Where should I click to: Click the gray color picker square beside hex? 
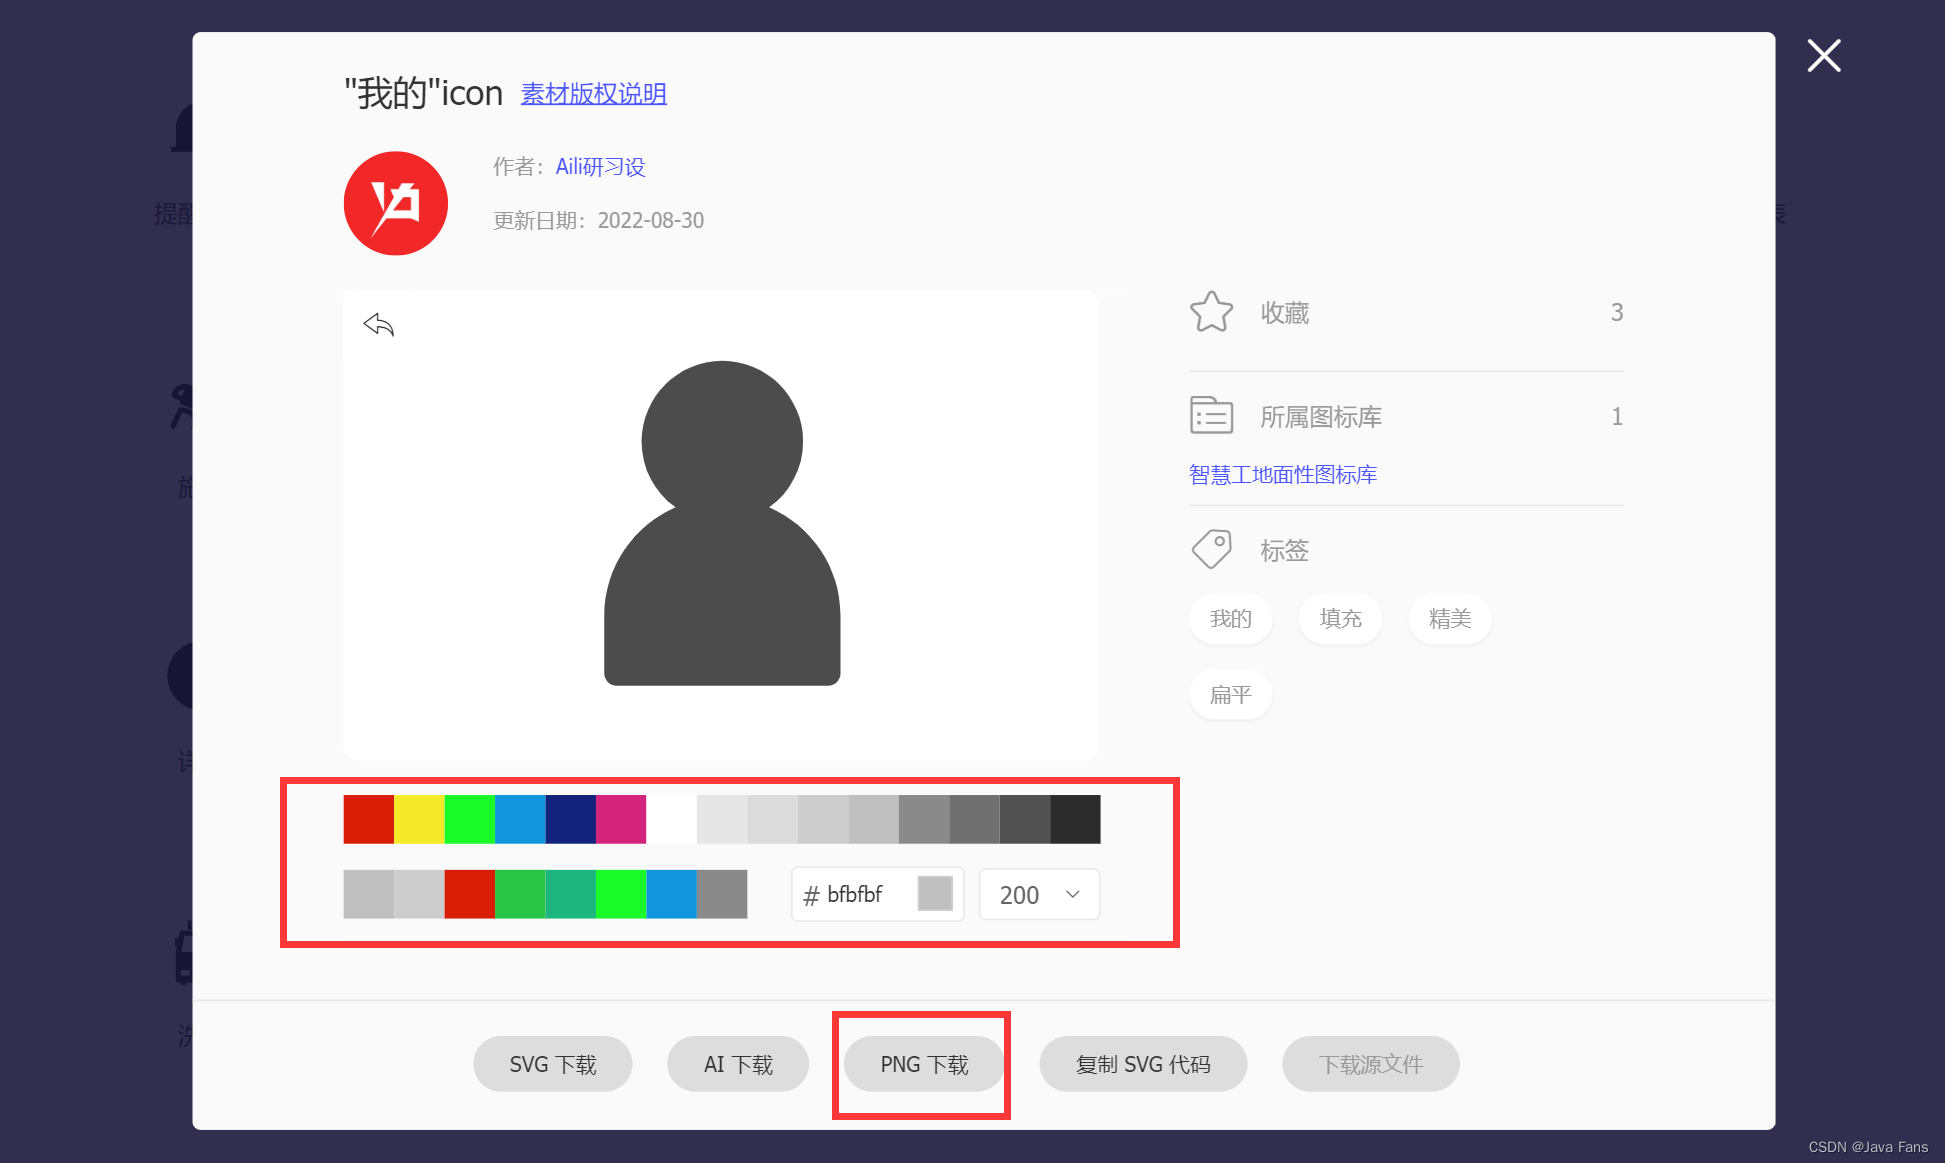(x=935, y=893)
